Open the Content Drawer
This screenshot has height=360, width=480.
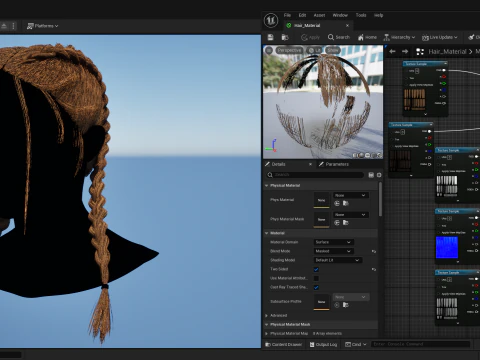pyautogui.click(x=284, y=344)
